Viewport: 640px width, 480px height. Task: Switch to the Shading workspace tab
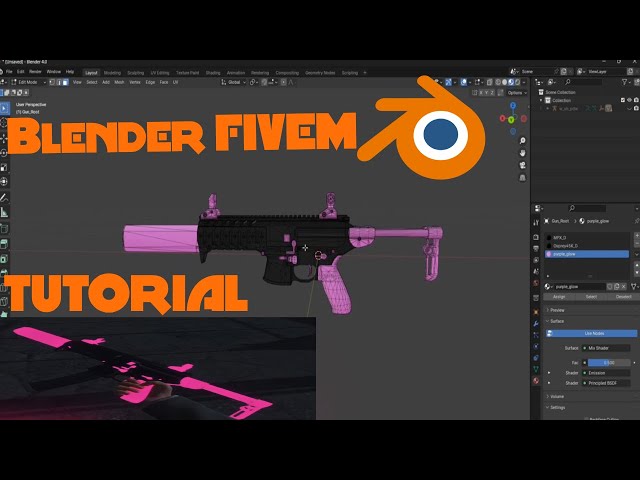tap(213, 73)
